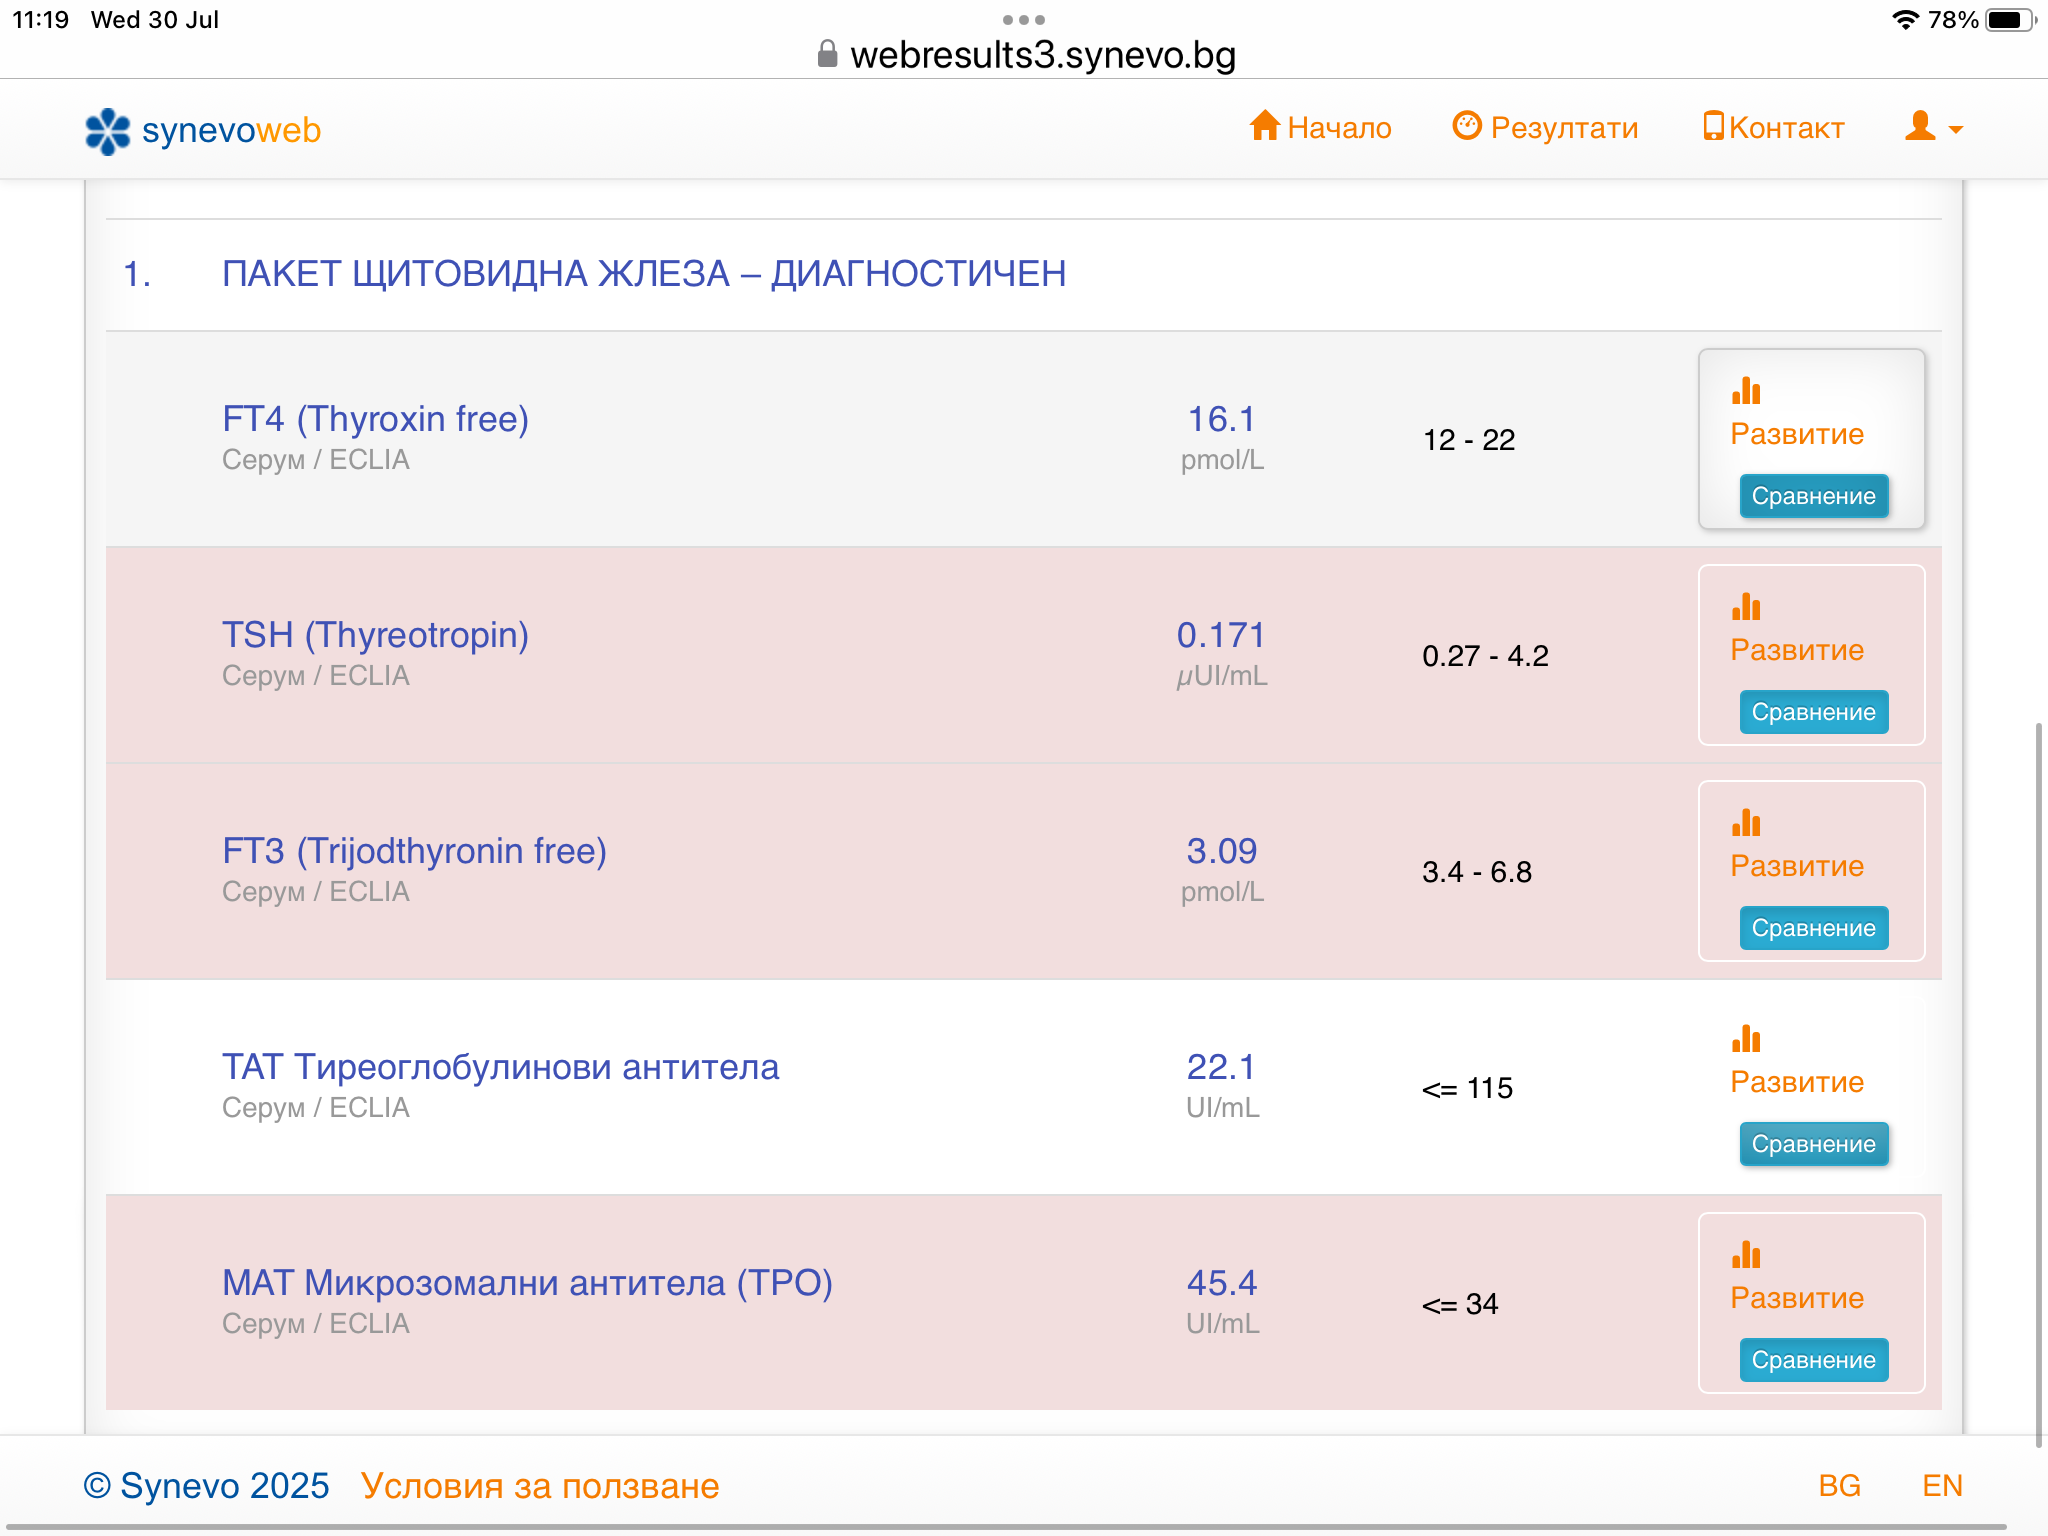Screen dimensions: 2048x1536
Task: Click bar chart icon for TAT antibodies row
Action: pyautogui.click(x=1746, y=1039)
